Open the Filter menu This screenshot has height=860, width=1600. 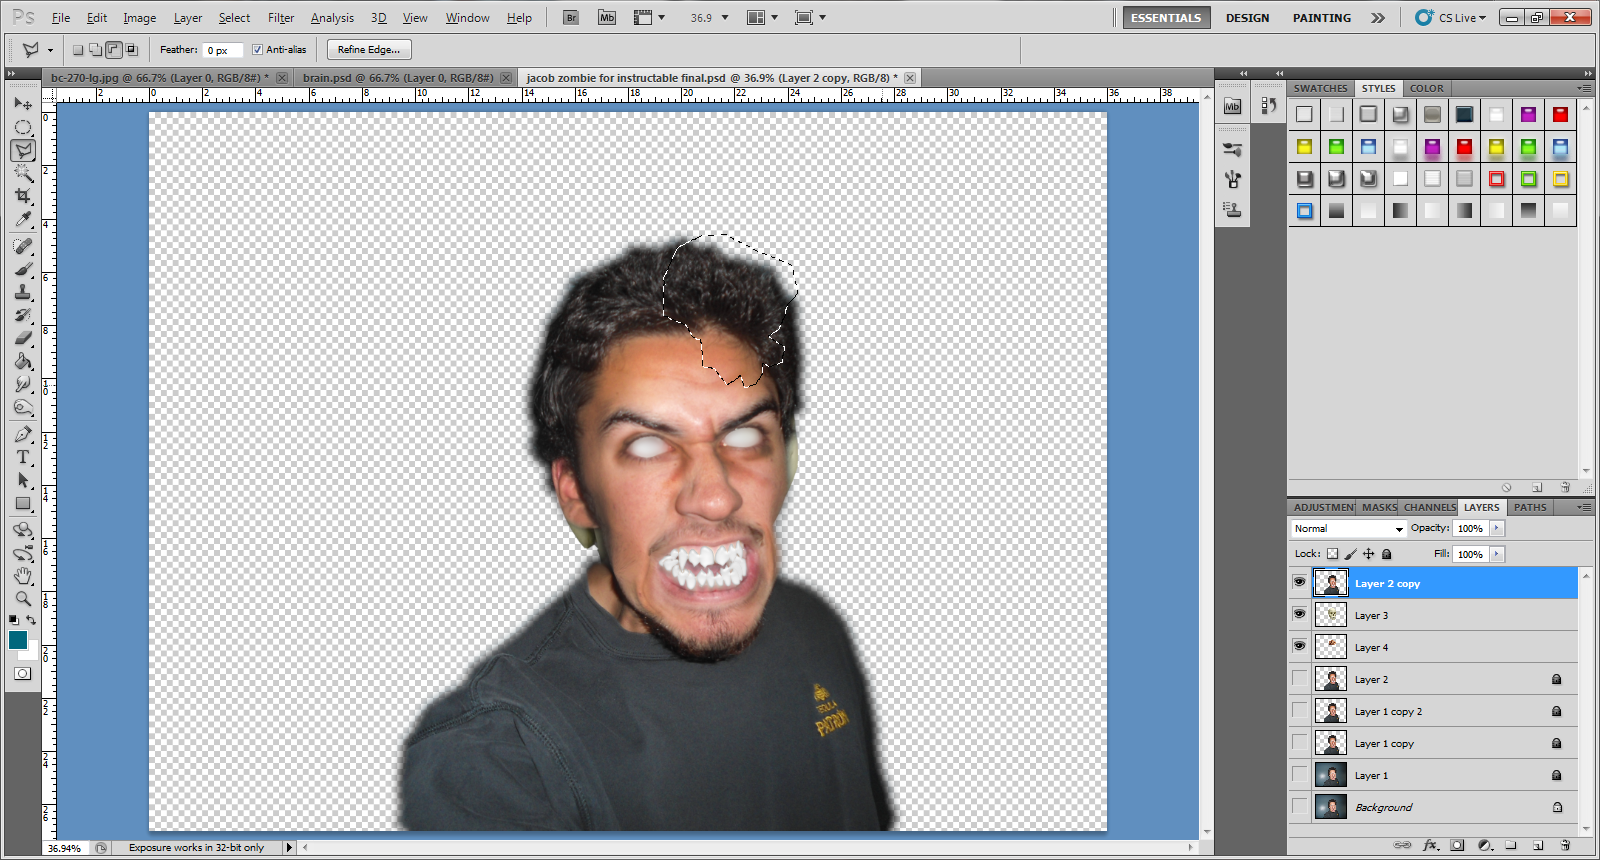[x=281, y=18]
